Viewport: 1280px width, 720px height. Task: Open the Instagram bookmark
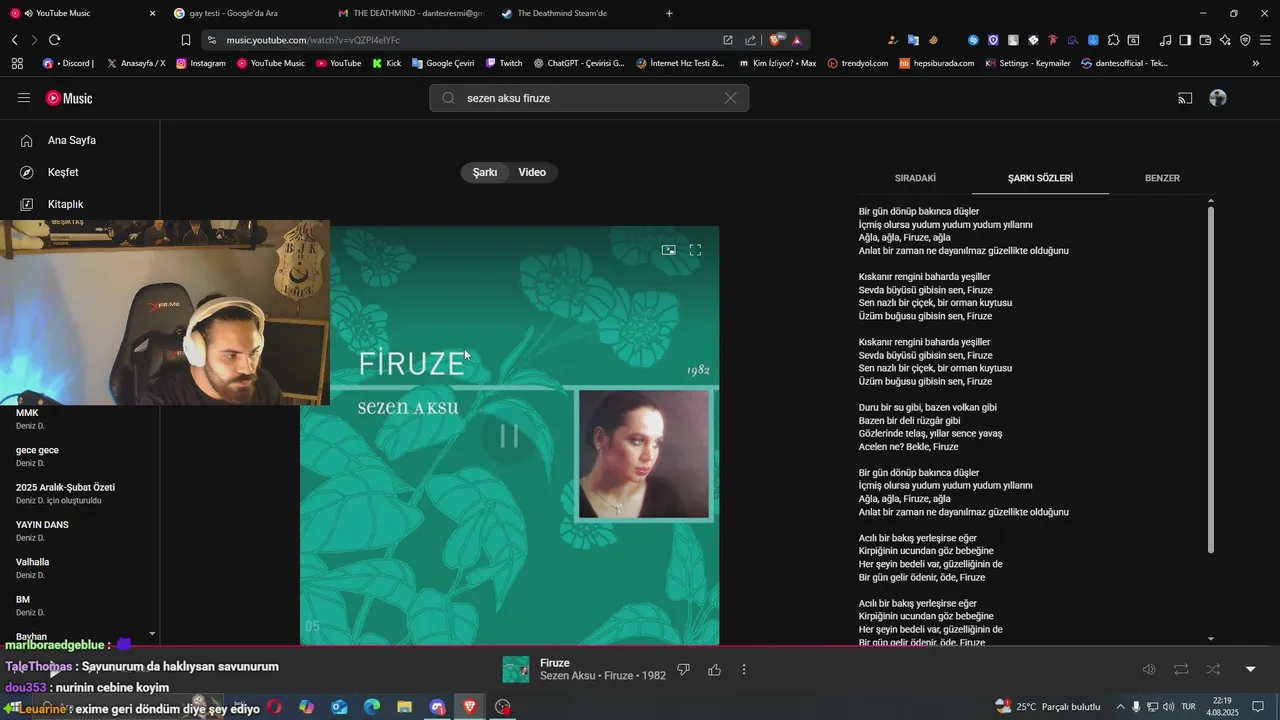click(201, 63)
